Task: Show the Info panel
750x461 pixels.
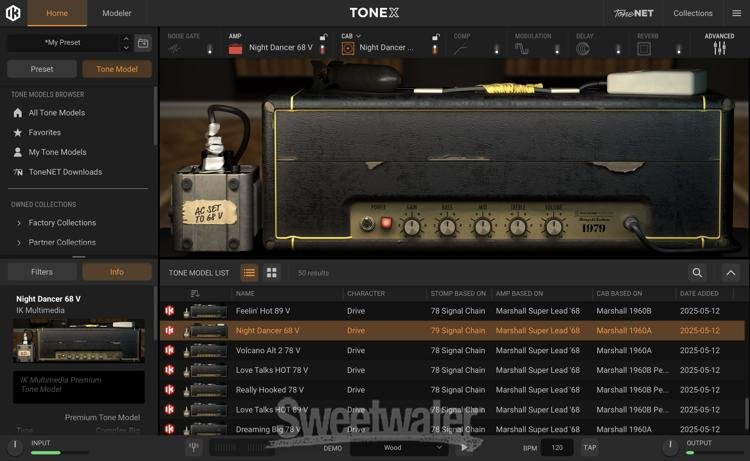Action: 117,272
